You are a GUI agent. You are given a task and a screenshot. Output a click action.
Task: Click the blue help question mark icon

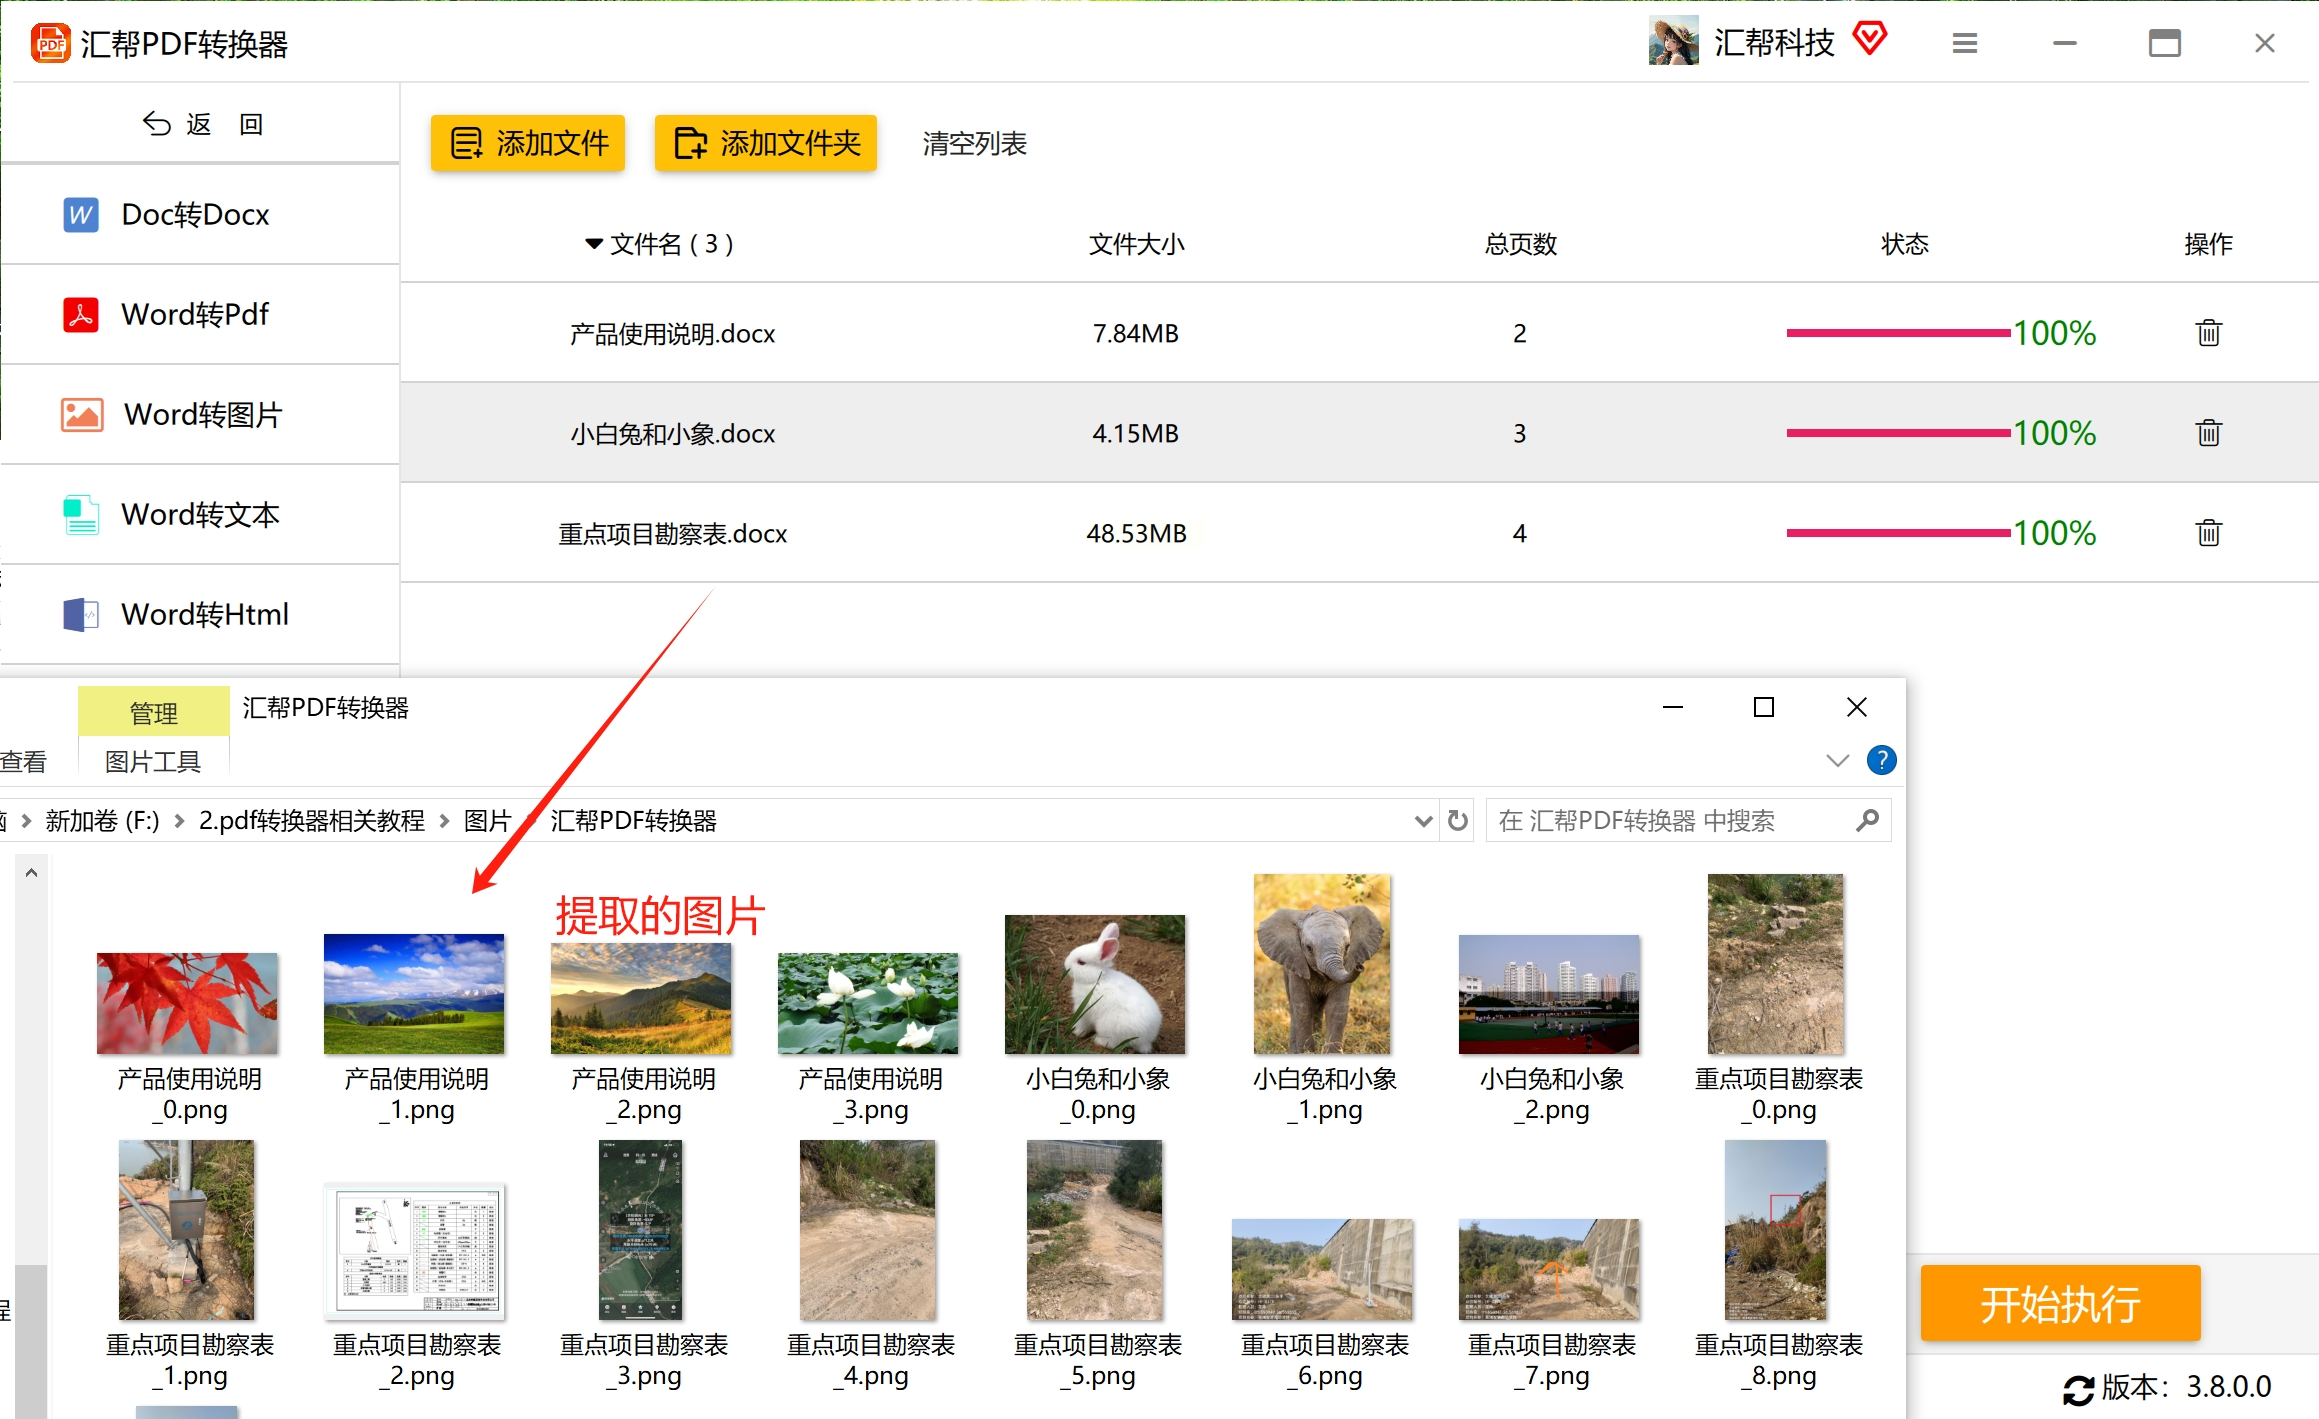(x=1881, y=761)
